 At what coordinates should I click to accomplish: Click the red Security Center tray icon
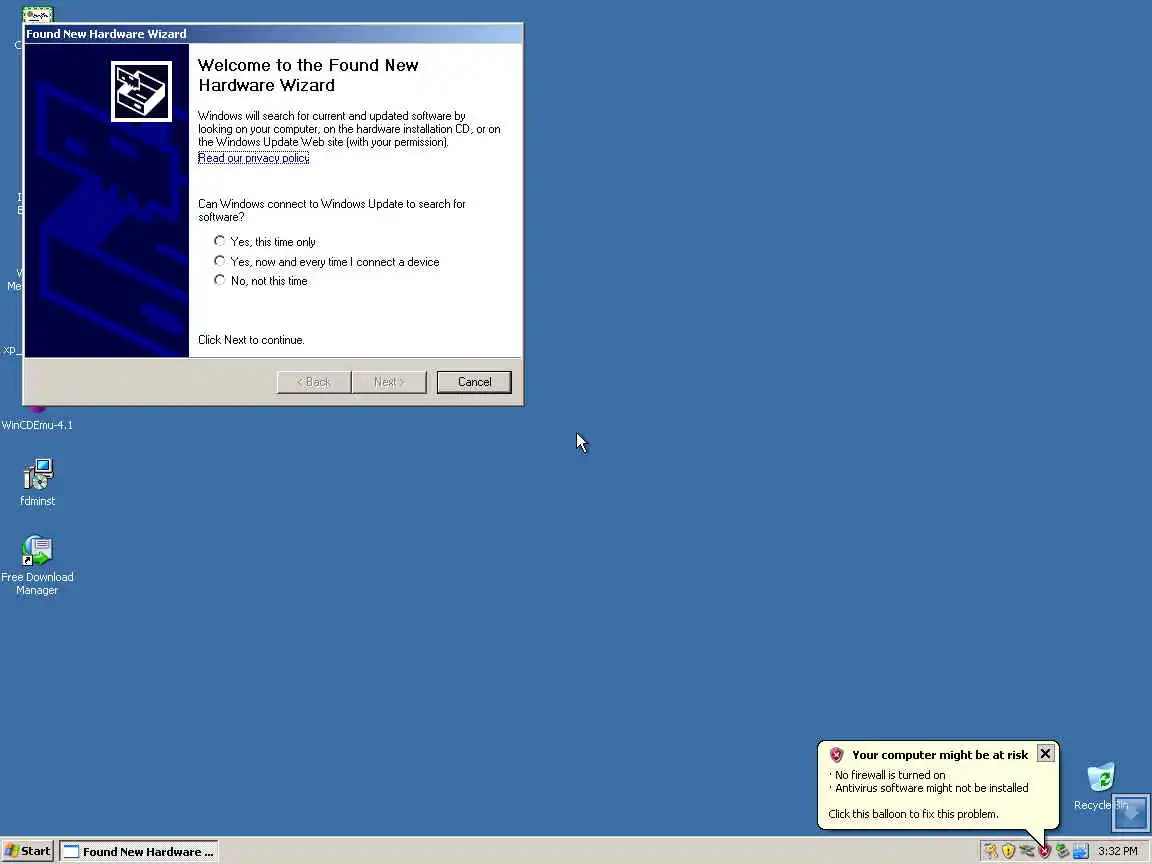coord(1045,852)
